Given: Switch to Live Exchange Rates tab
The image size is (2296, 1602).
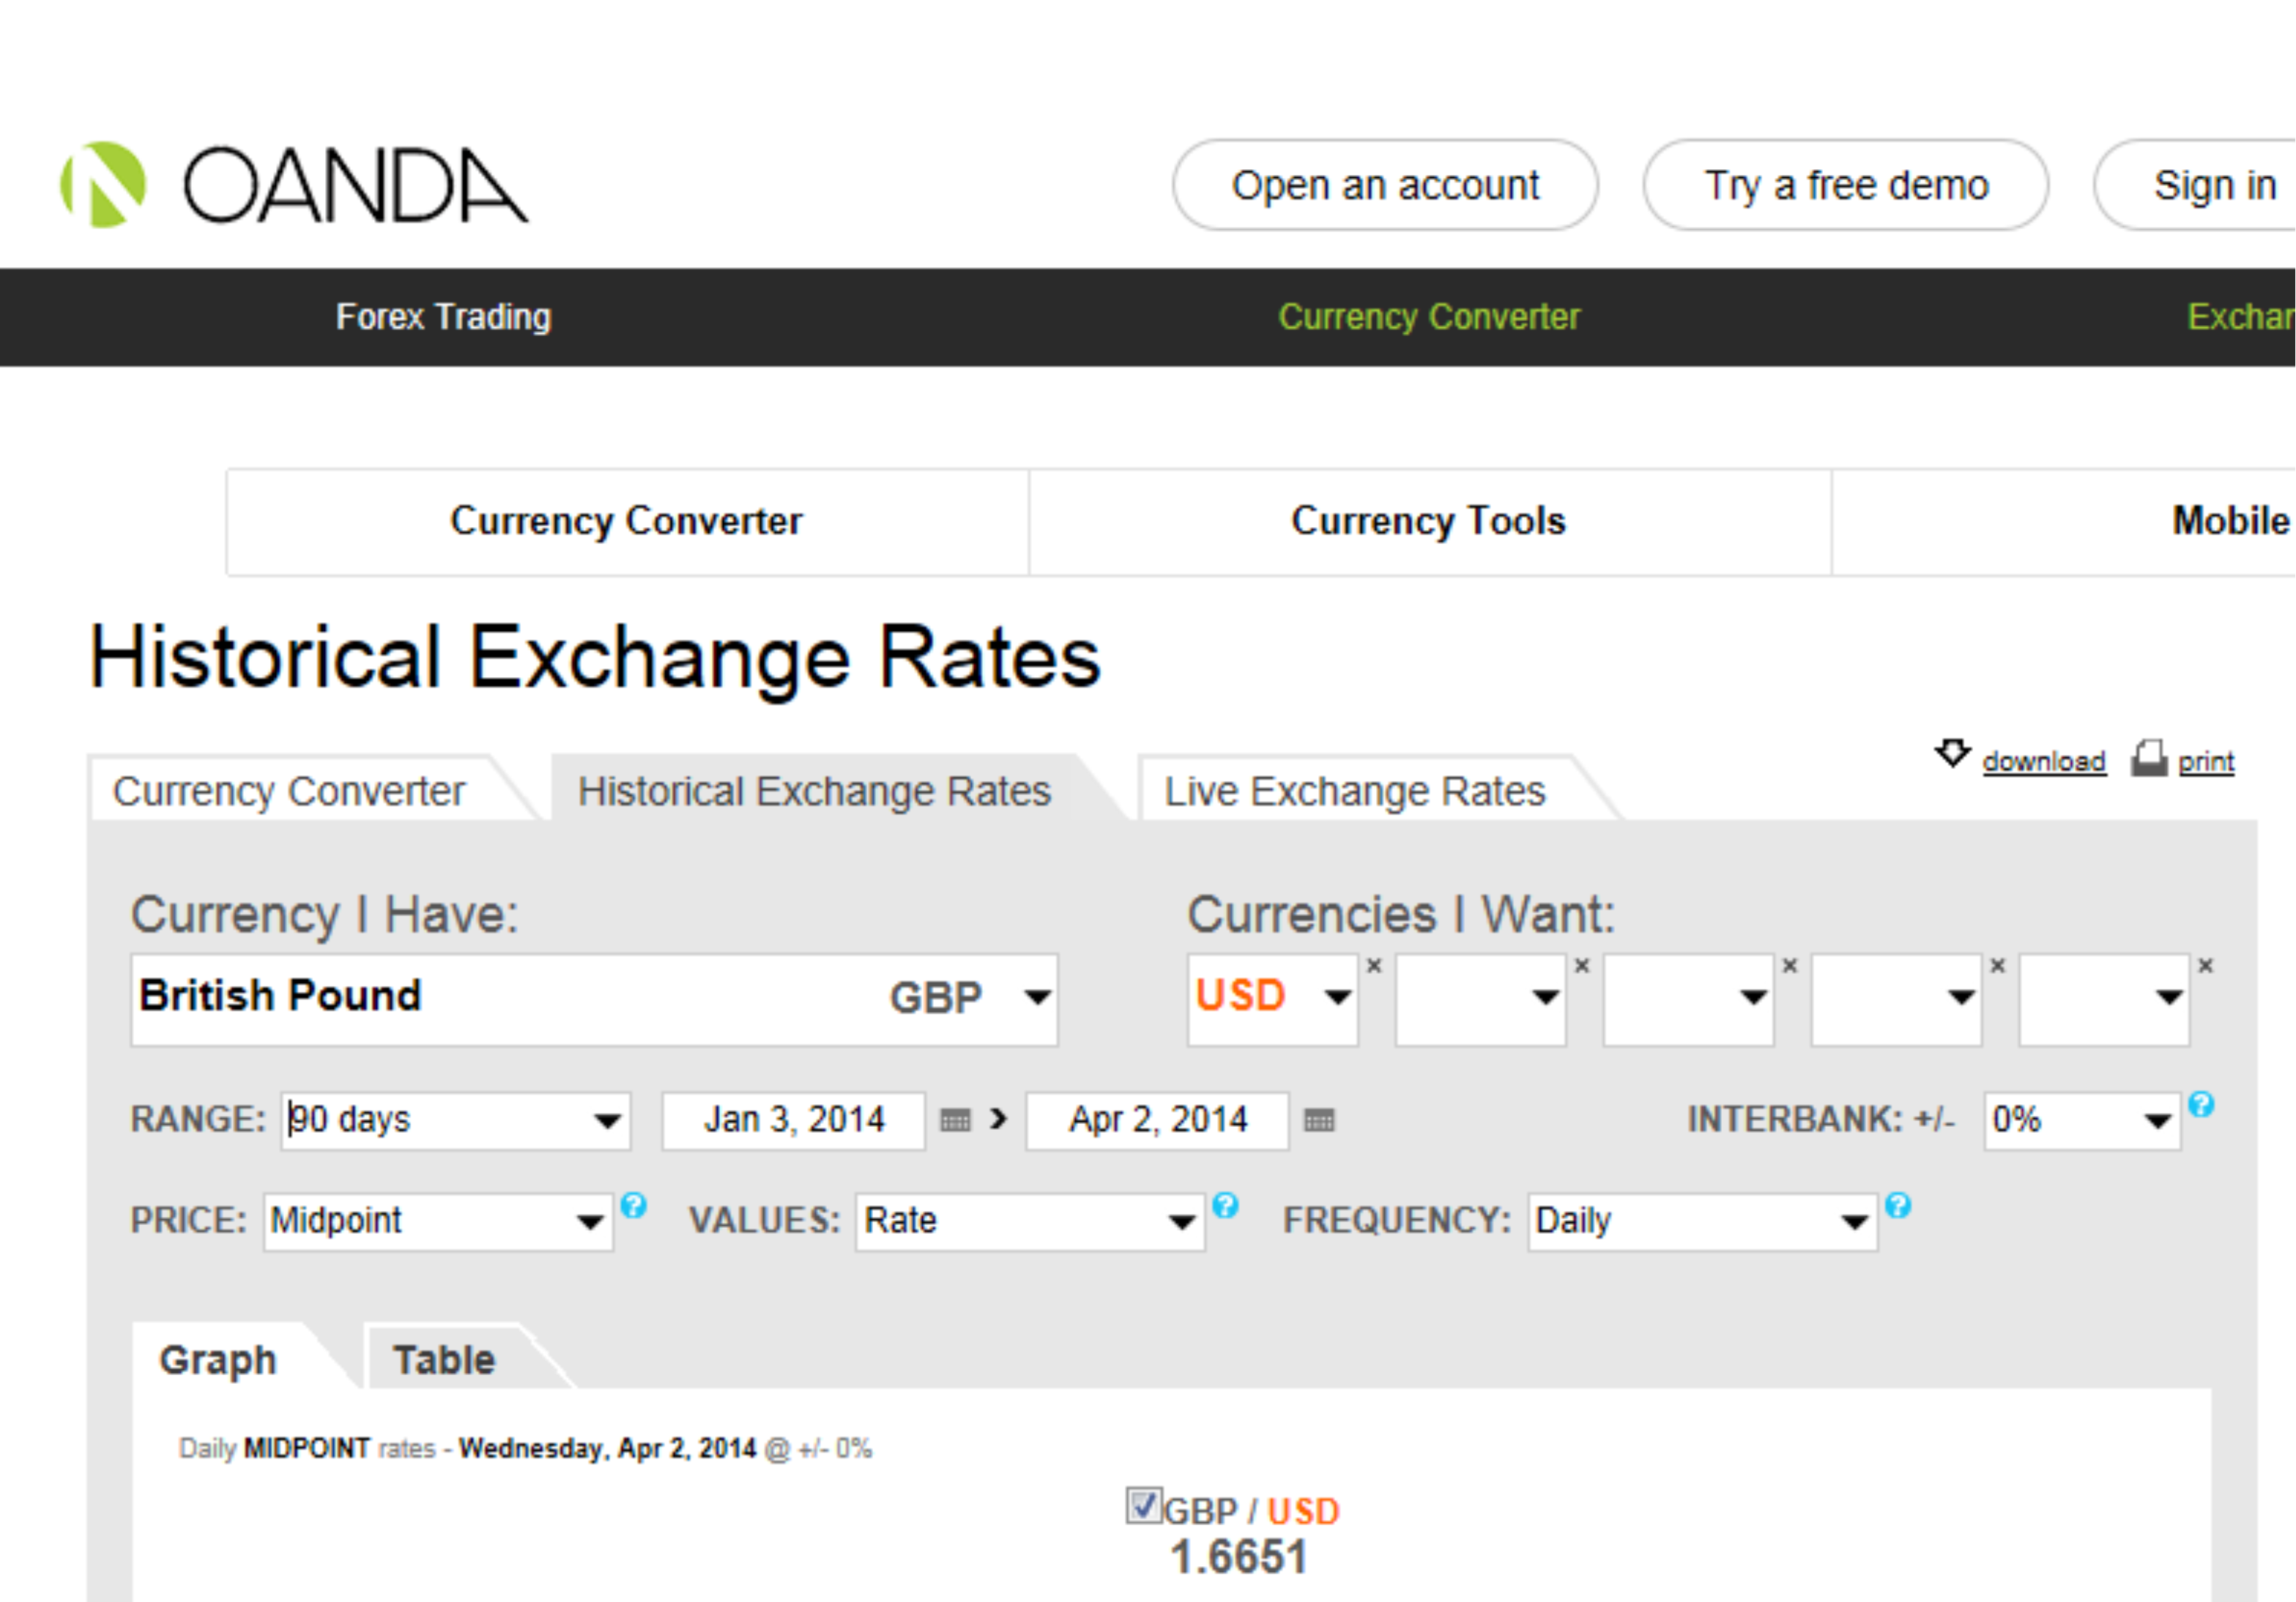Looking at the screenshot, I should [x=1354, y=791].
